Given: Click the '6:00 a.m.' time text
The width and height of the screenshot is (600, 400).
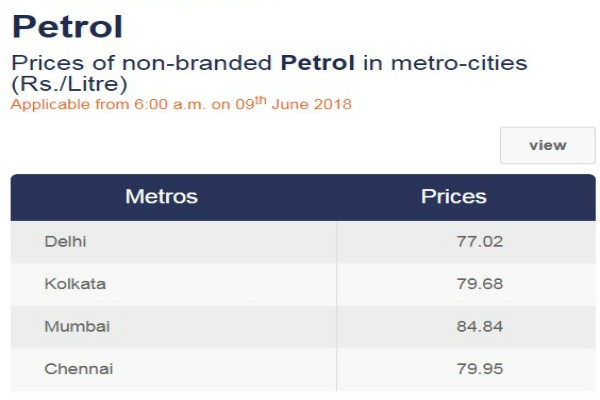Looking at the screenshot, I should [x=170, y=104].
